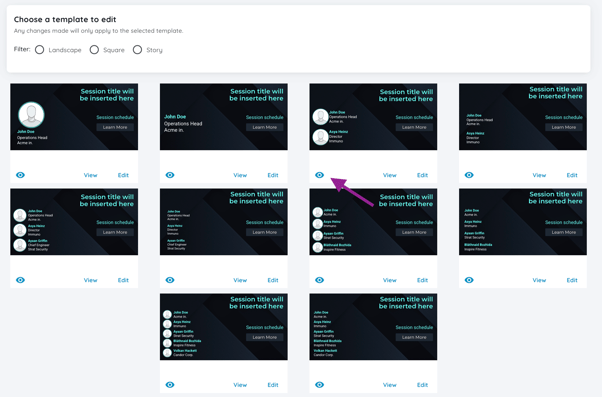Open thumbnail of three-speaker text-only template
Viewport: 602px width, 397px height.
224,222
